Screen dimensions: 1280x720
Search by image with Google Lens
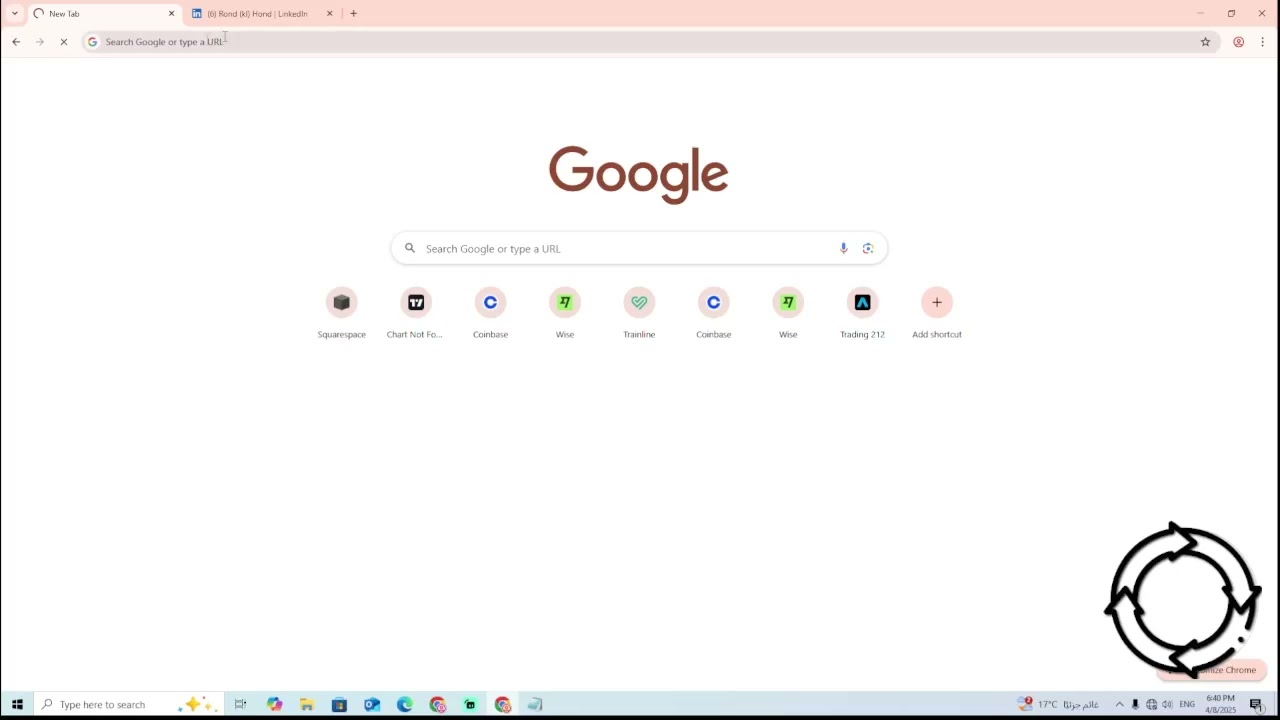(x=868, y=249)
